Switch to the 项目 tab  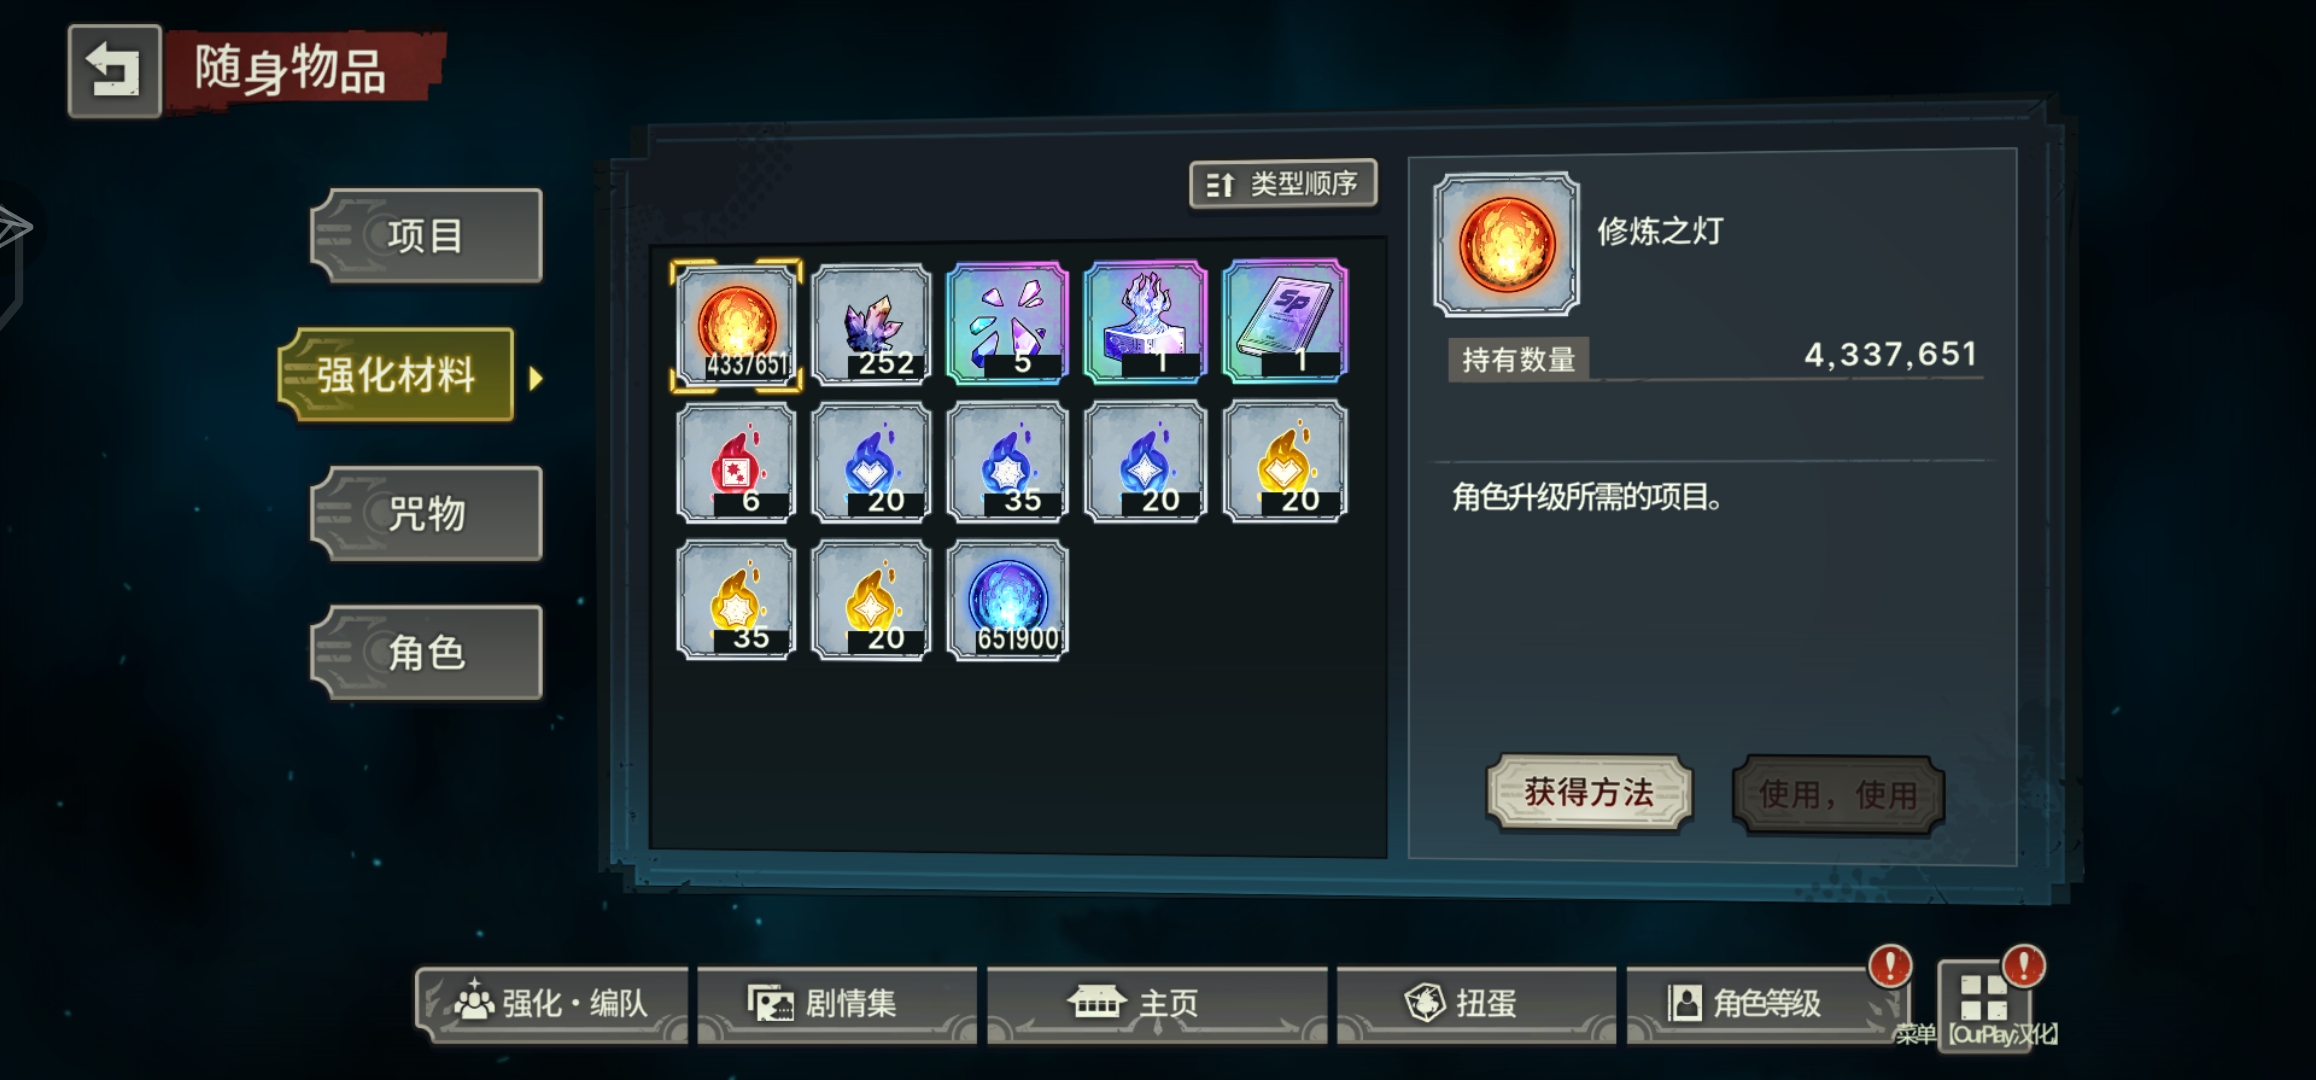tap(426, 236)
